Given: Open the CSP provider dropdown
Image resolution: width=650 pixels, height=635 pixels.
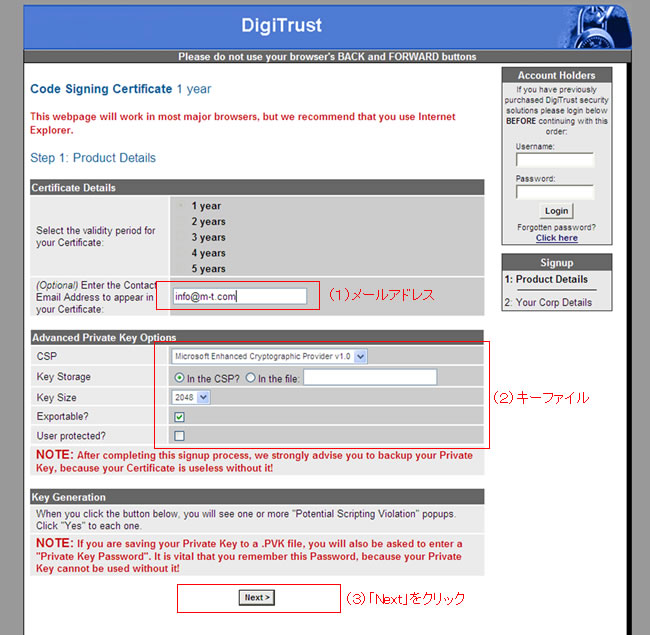Looking at the screenshot, I should (x=269, y=356).
